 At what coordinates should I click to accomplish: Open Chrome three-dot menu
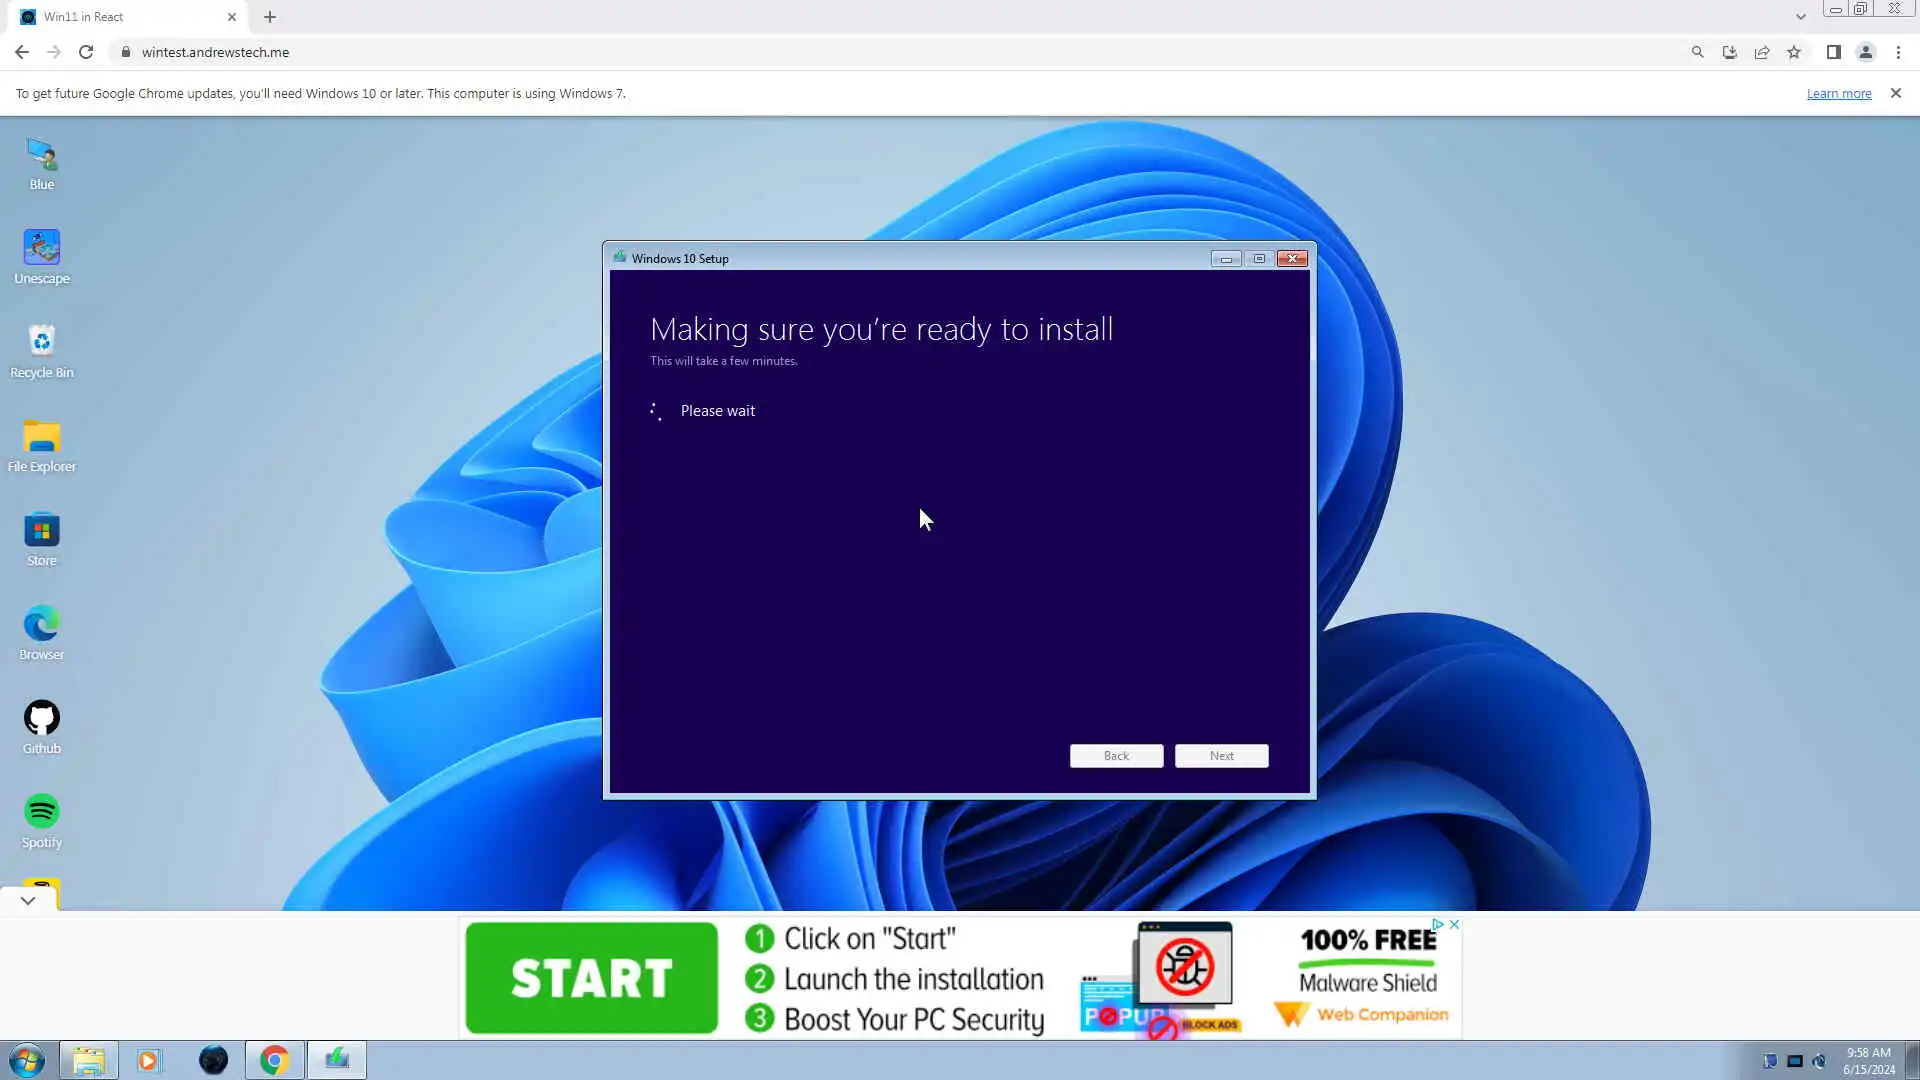click(1898, 52)
